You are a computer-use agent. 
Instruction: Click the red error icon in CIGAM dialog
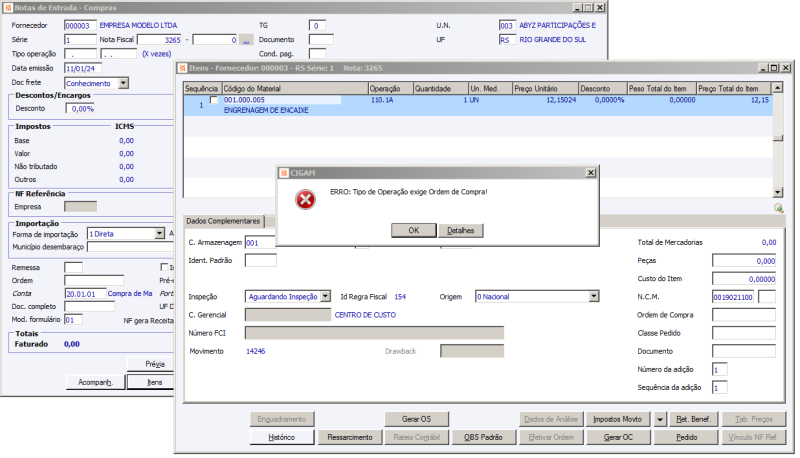(305, 200)
